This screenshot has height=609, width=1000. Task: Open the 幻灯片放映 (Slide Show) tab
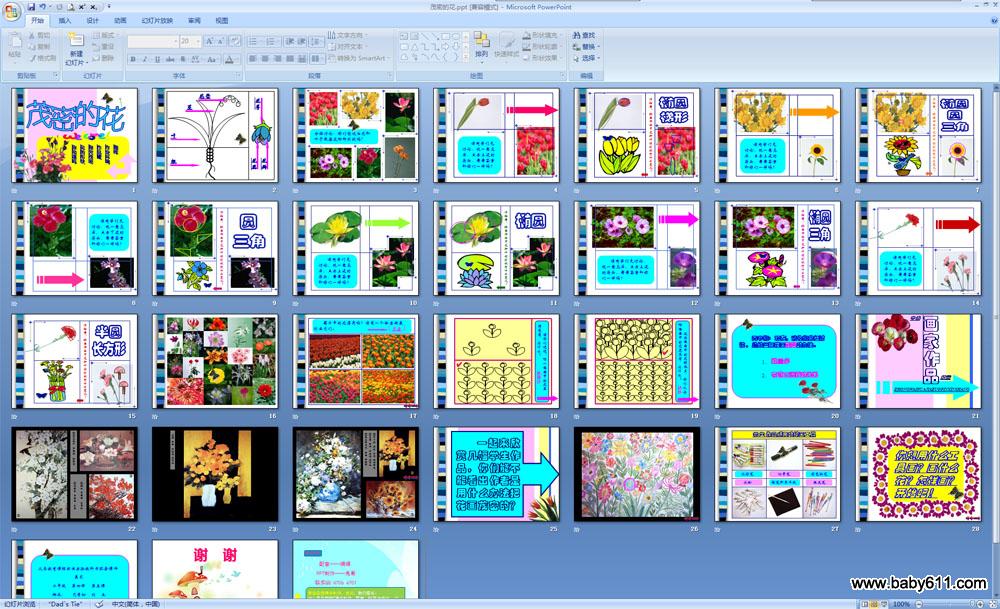[158, 20]
